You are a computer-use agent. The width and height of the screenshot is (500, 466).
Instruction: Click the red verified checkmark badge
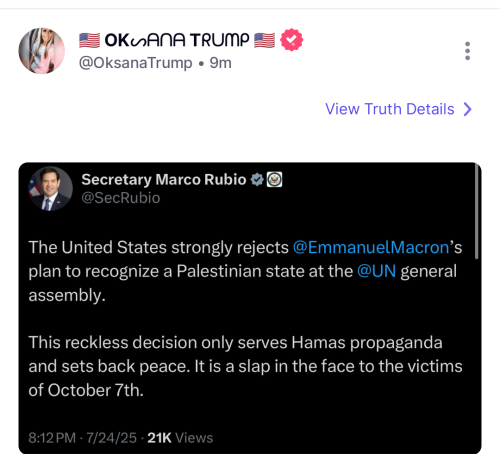[x=291, y=40]
